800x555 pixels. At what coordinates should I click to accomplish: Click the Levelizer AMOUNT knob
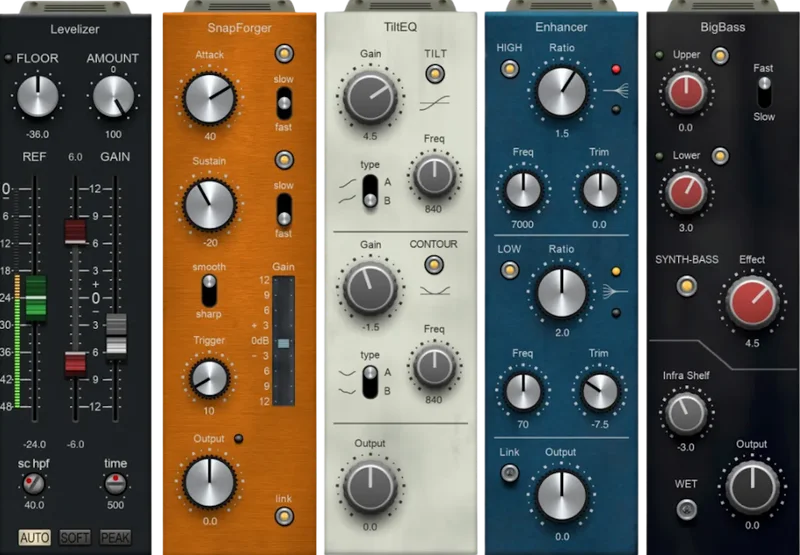(113, 96)
